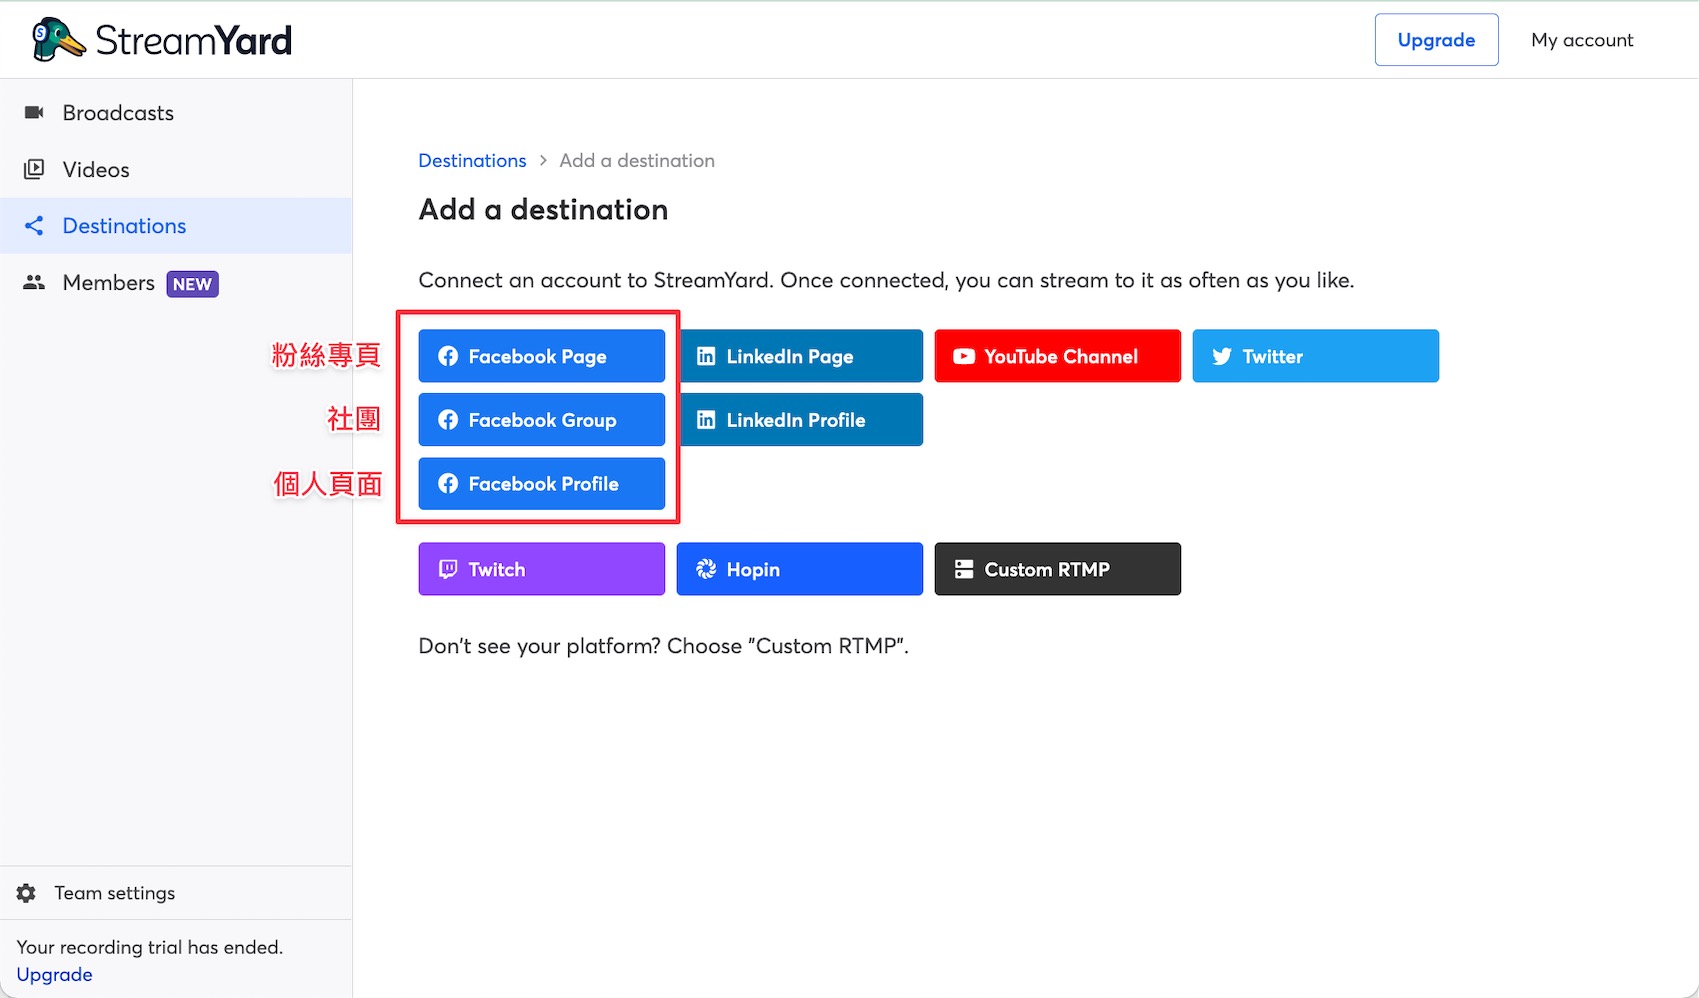This screenshot has width=1699, height=998.
Task: Click the Team settings gear icon
Action: 27,893
